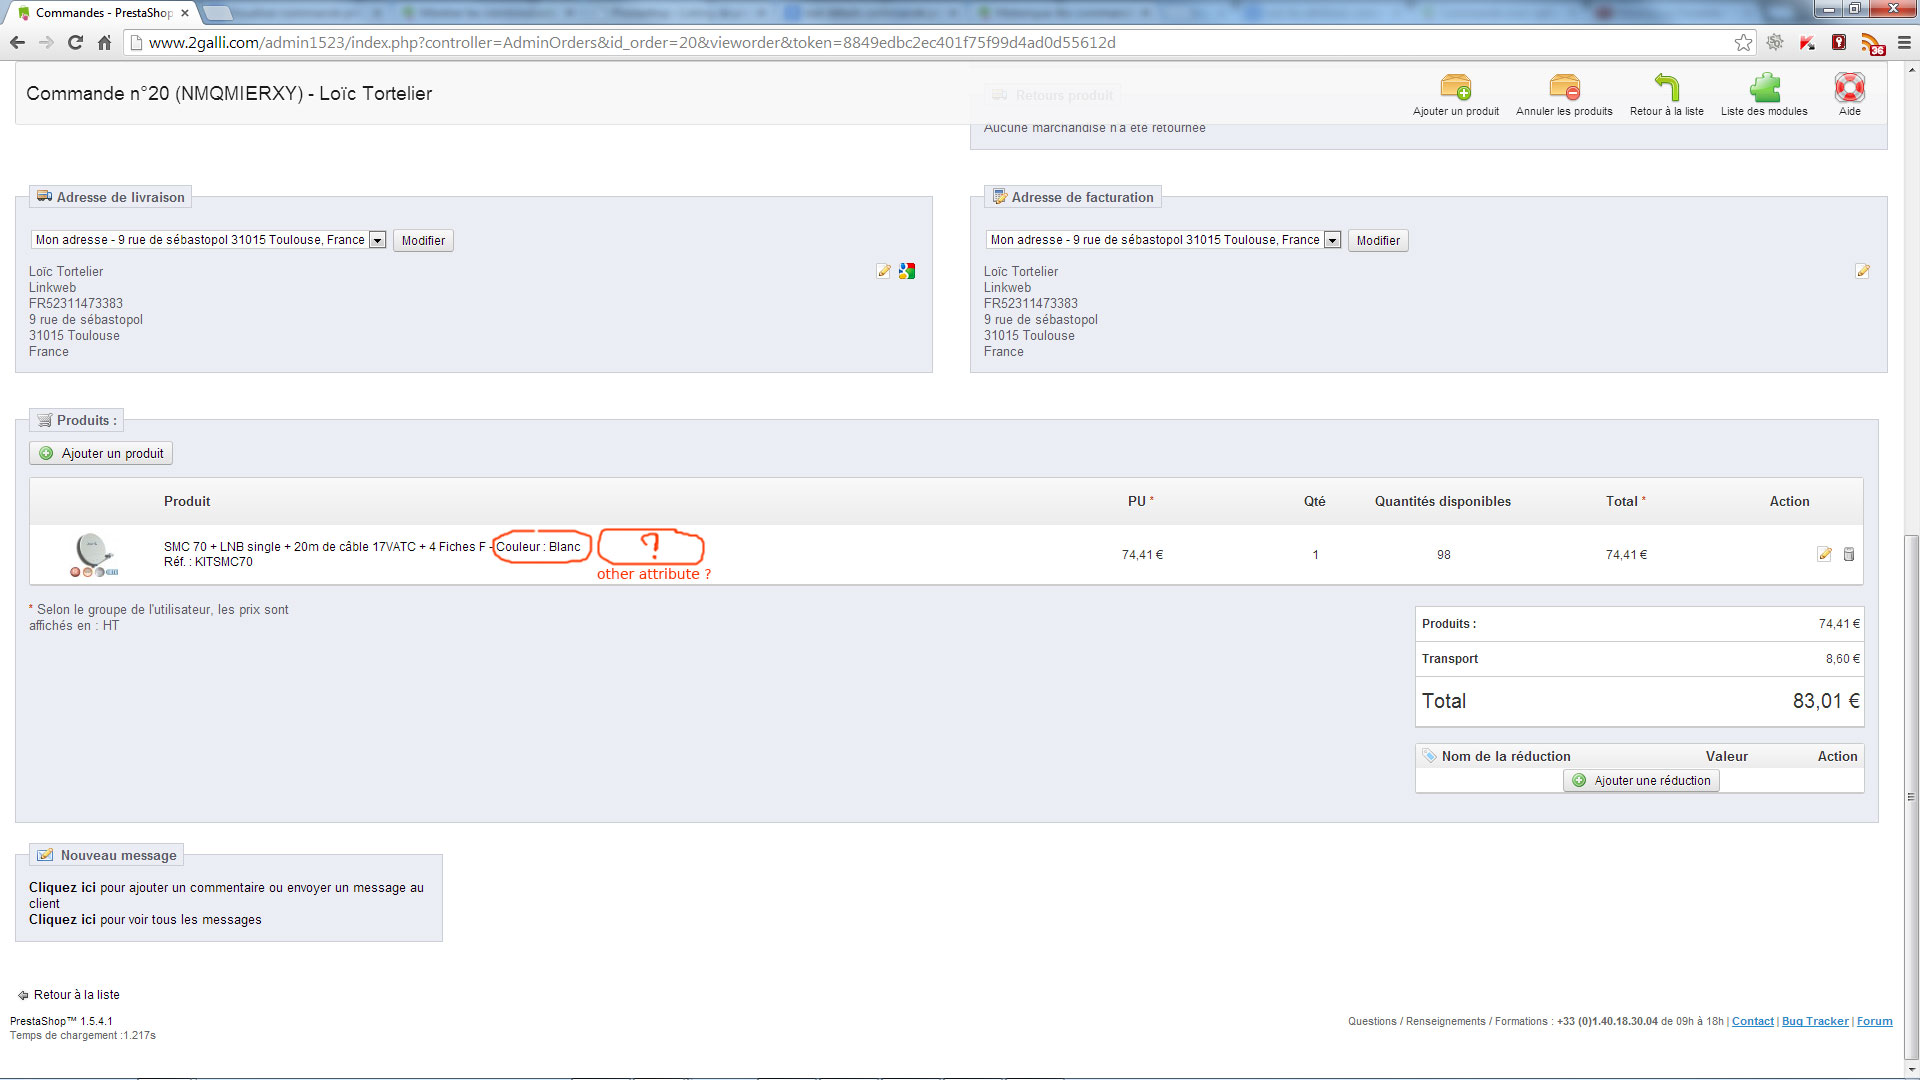
Task: Click the green 'Retour à la liste' arrow icon
Action: point(1666,88)
